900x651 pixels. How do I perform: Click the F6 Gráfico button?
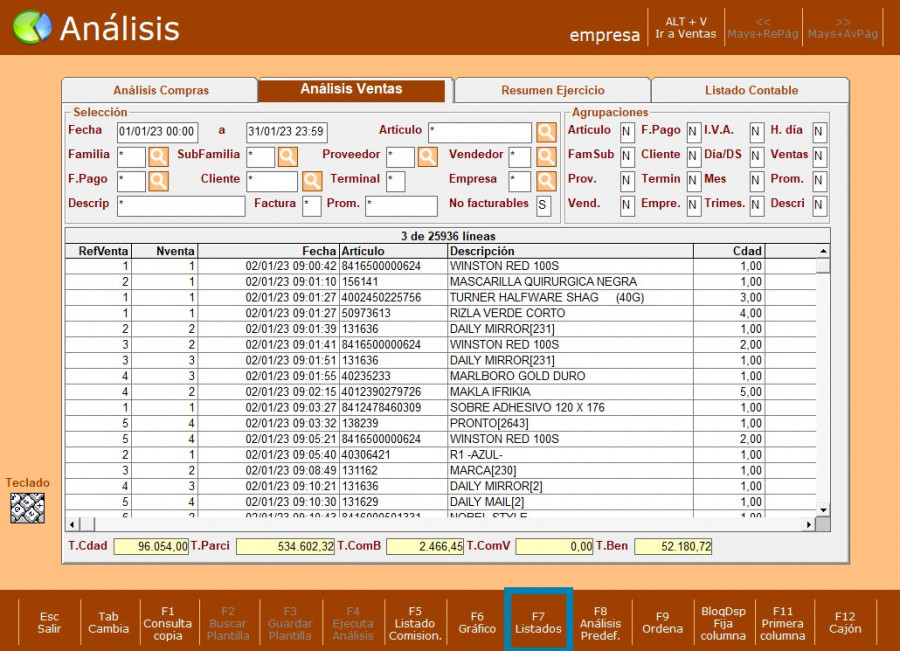(x=477, y=623)
